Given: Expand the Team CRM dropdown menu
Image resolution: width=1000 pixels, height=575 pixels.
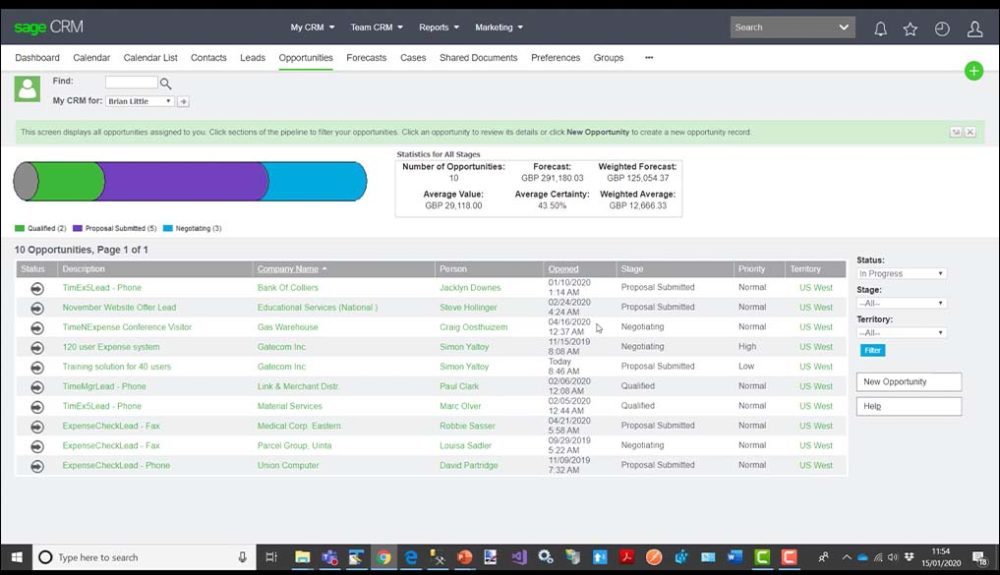Looking at the screenshot, I should point(376,27).
